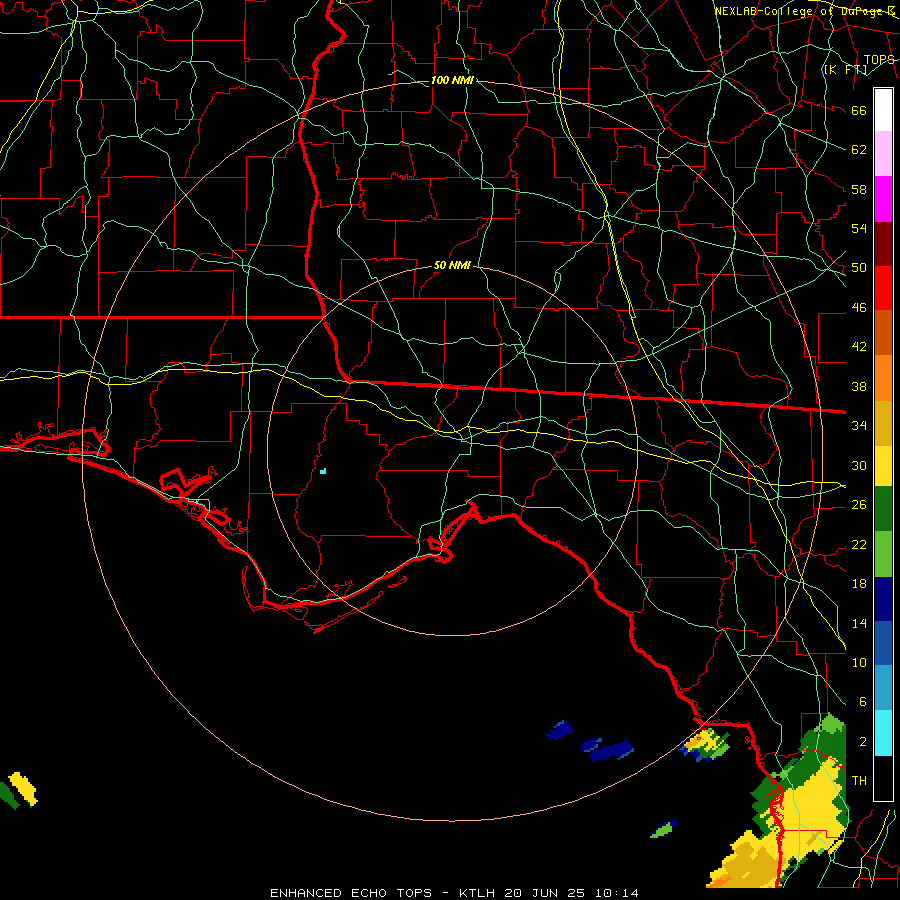The height and width of the screenshot is (900, 900).
Task: Click the white 66 kft color swatch
Action: [883, 110]
